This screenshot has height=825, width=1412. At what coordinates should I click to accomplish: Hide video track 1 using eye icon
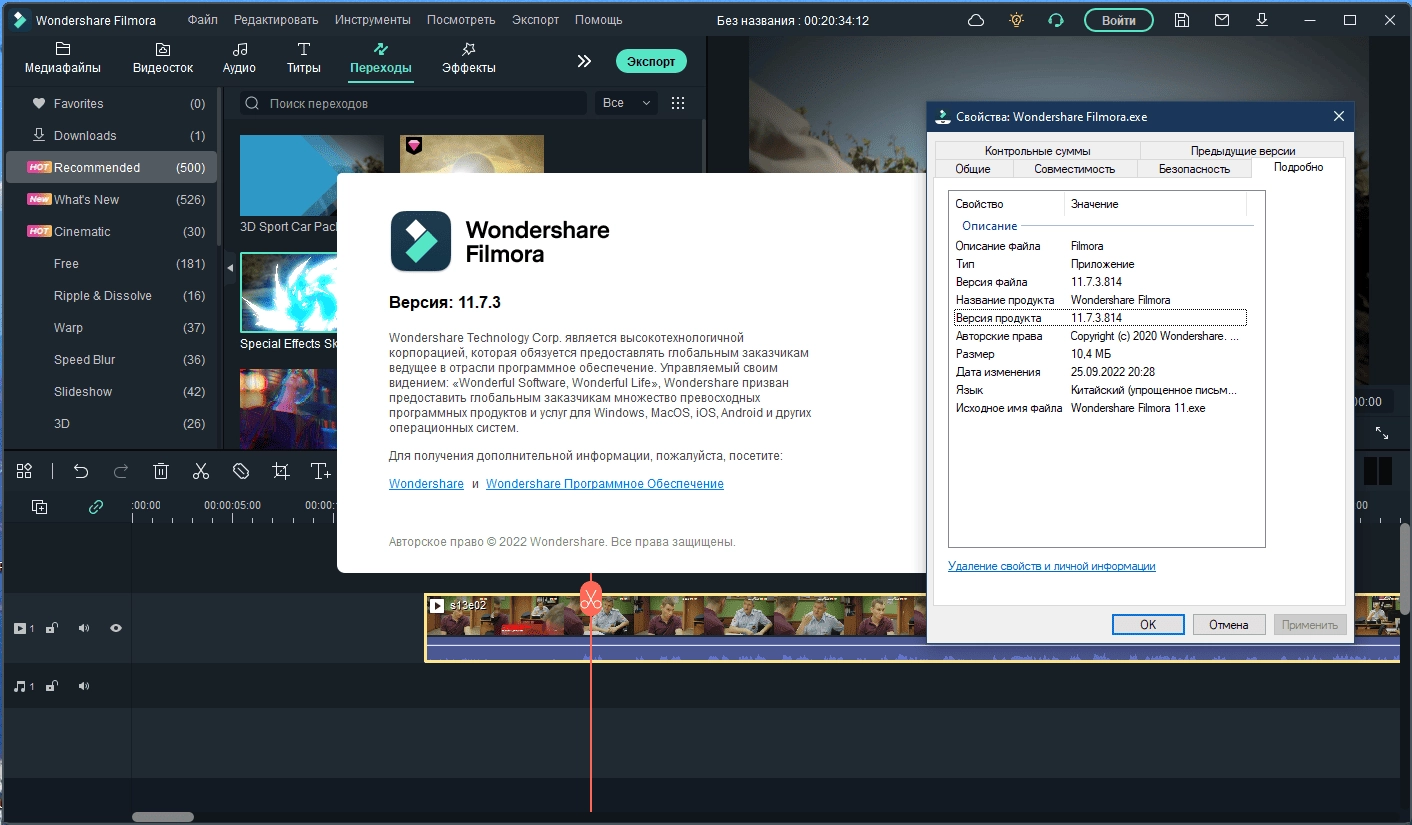click(x=116, y=628)
